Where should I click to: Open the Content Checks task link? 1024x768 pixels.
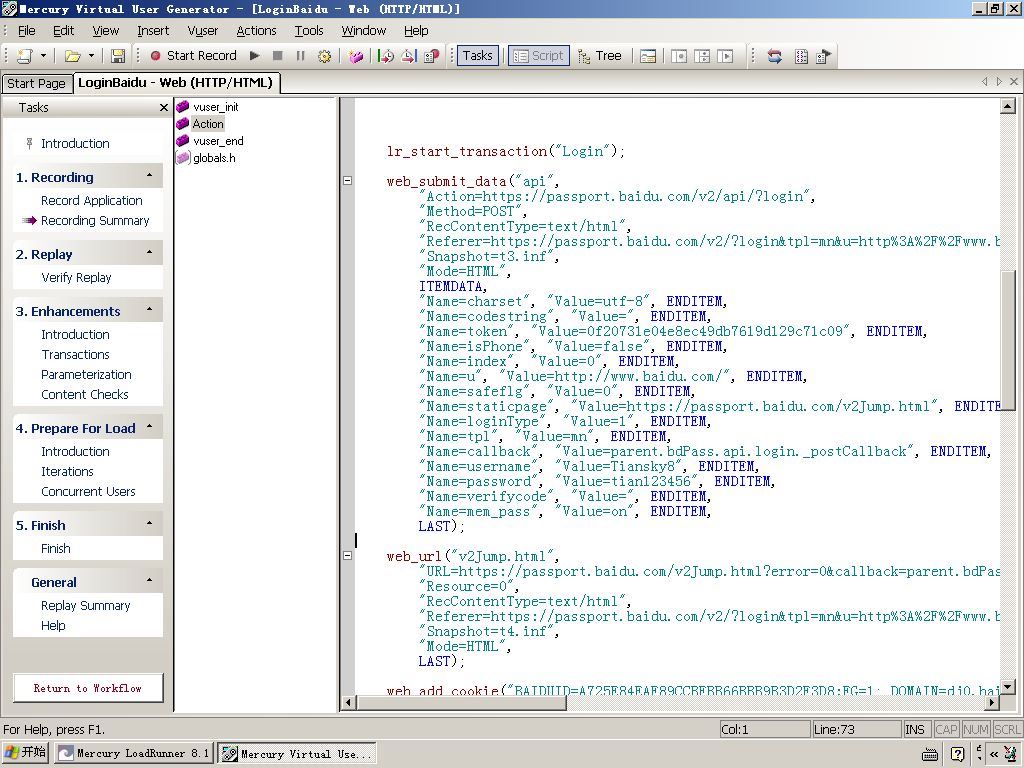coord(85,394)
